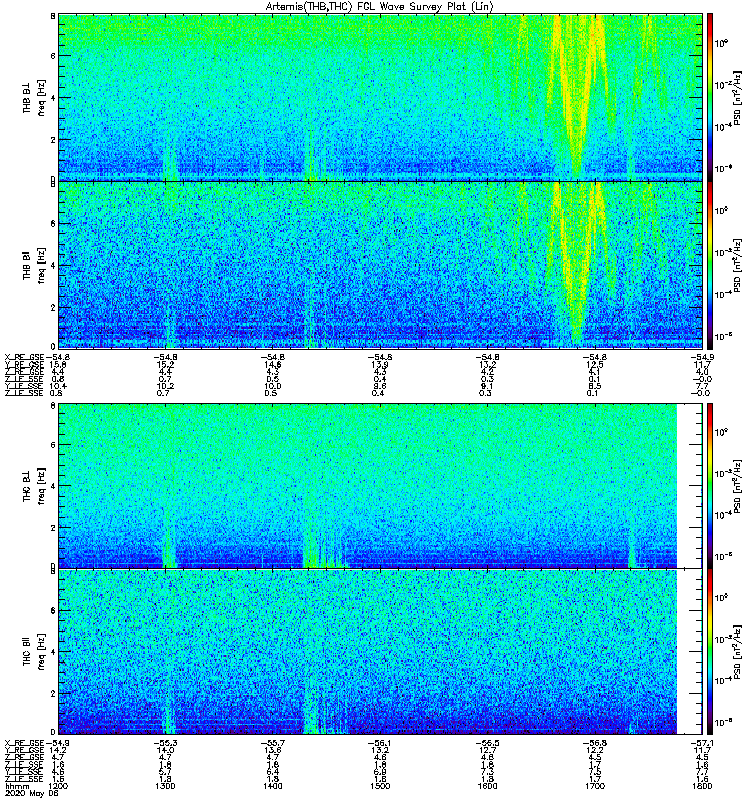Screen dimensions: 750x800
Task: Click the THC B⊥ panel color bar
Action: point(709,485)
